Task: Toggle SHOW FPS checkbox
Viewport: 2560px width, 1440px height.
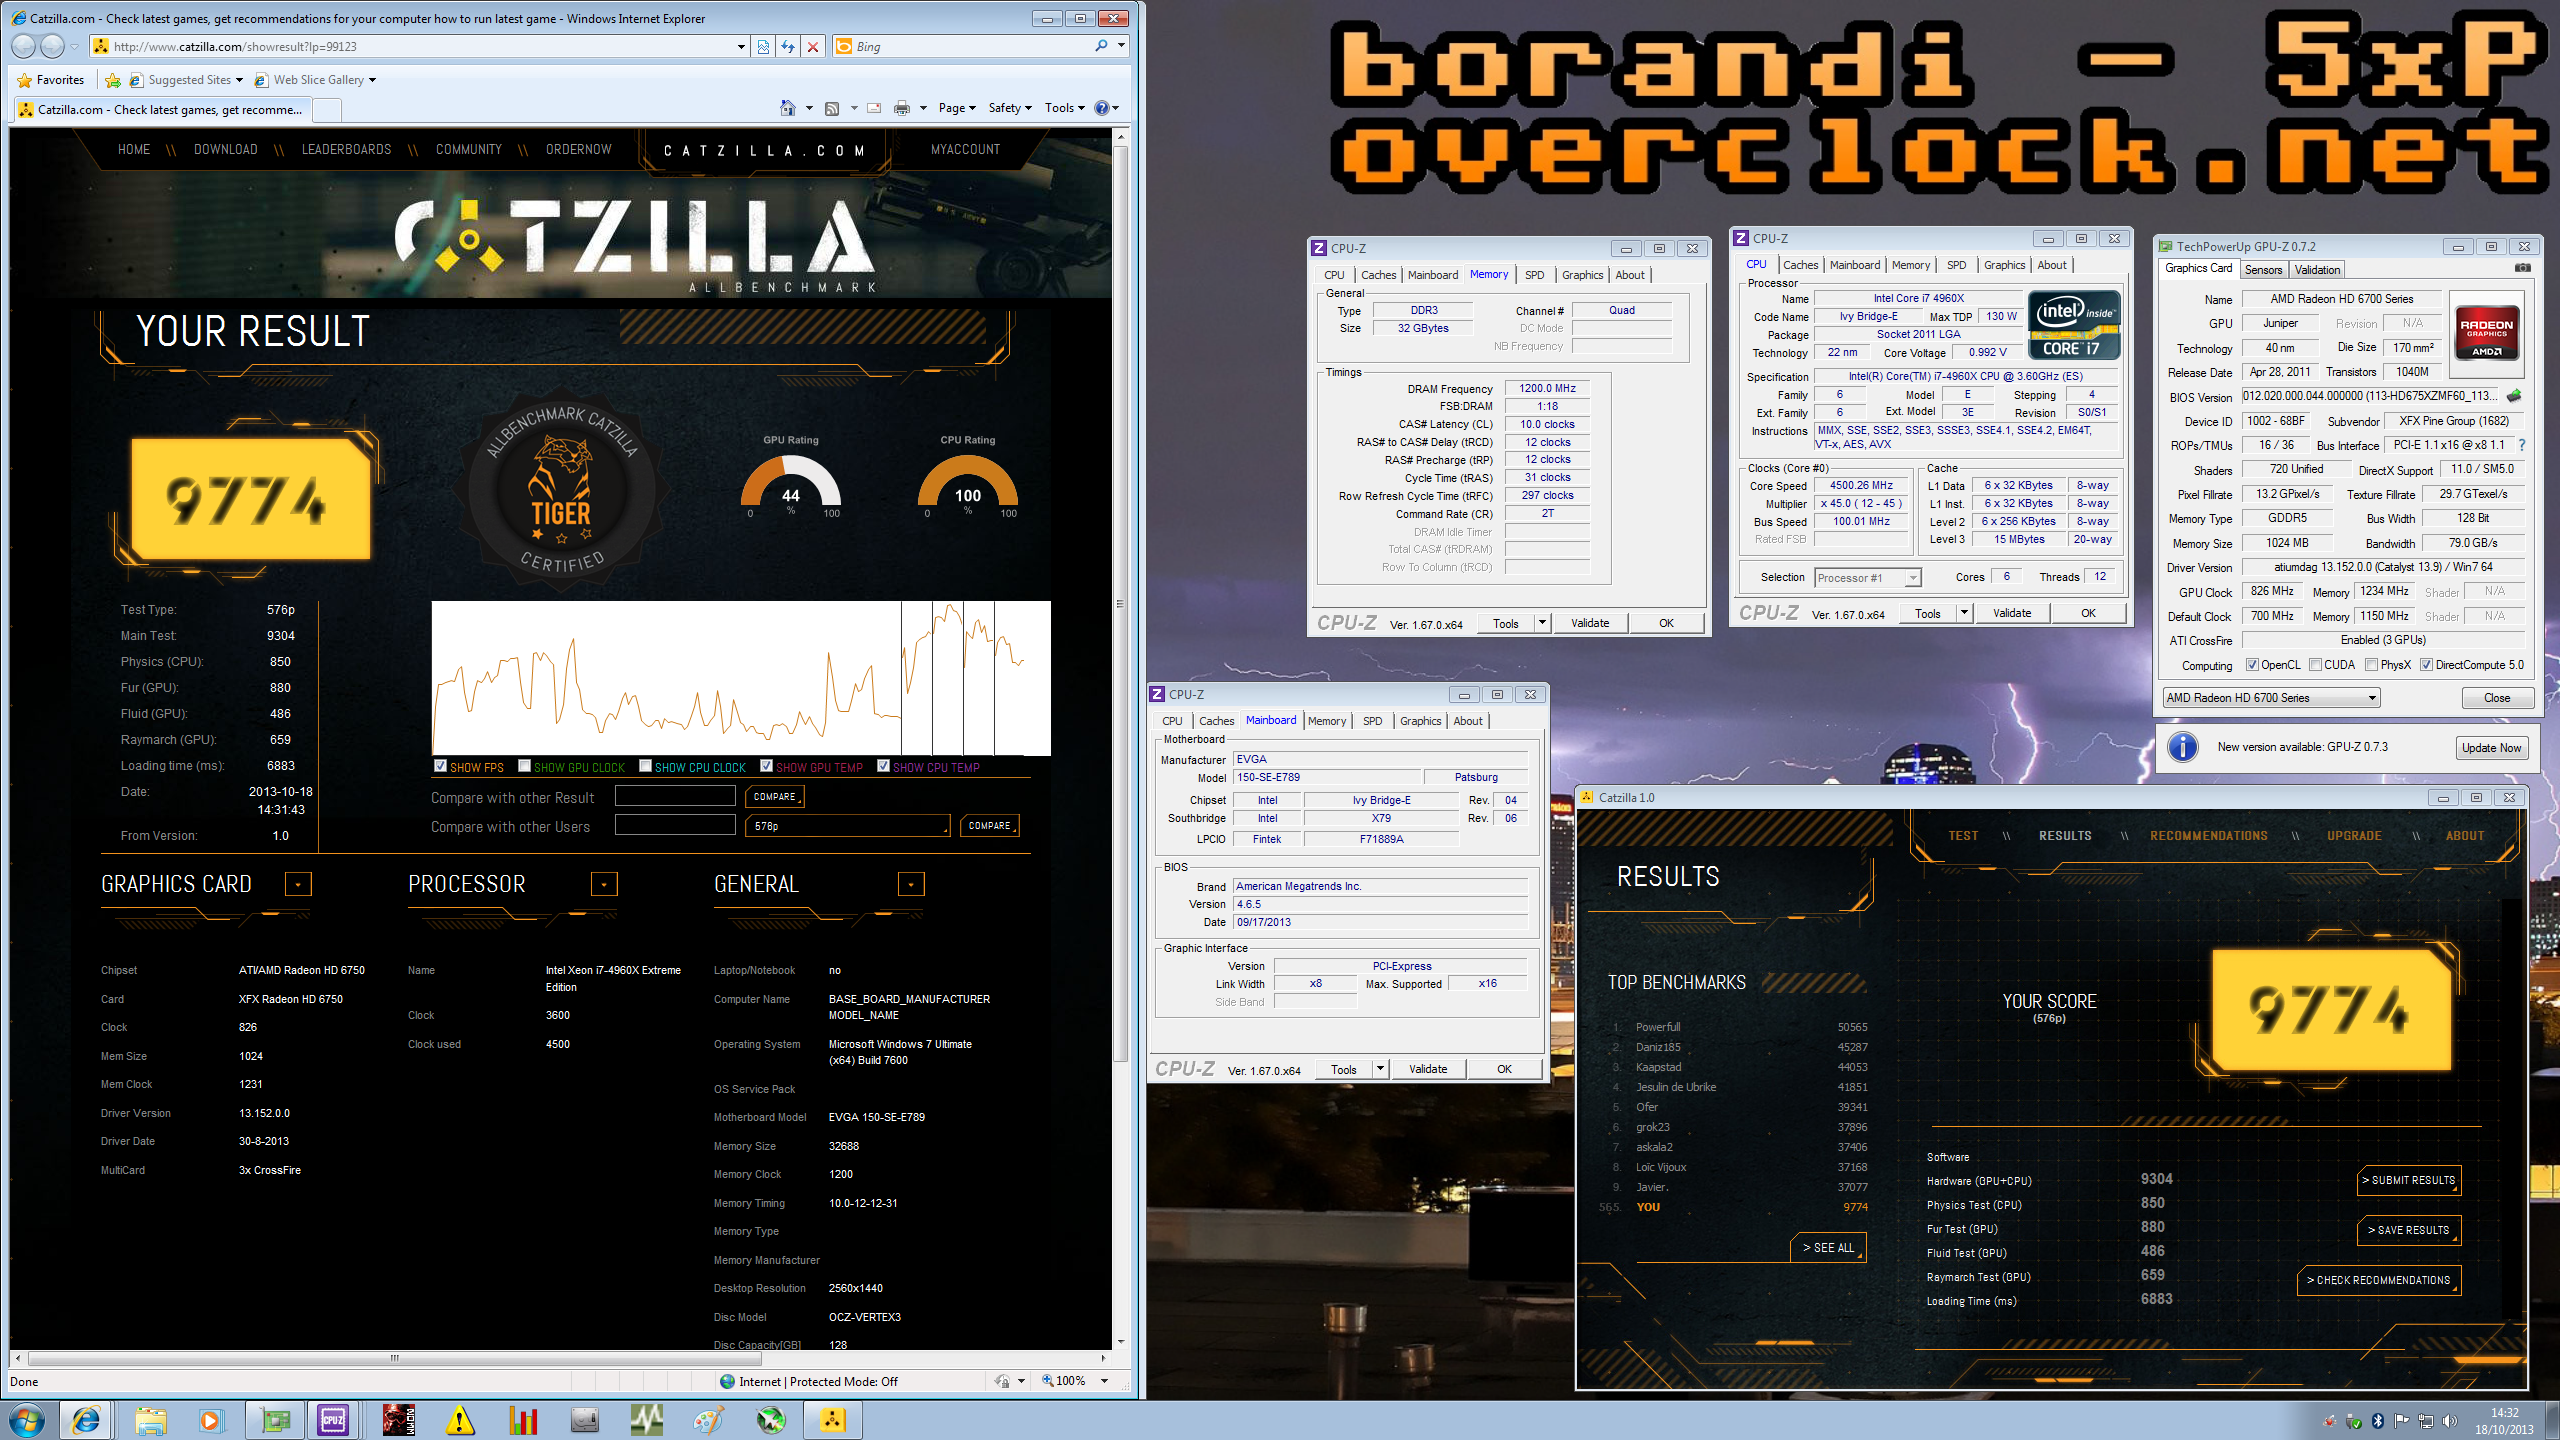Action: tap(440, 766)
